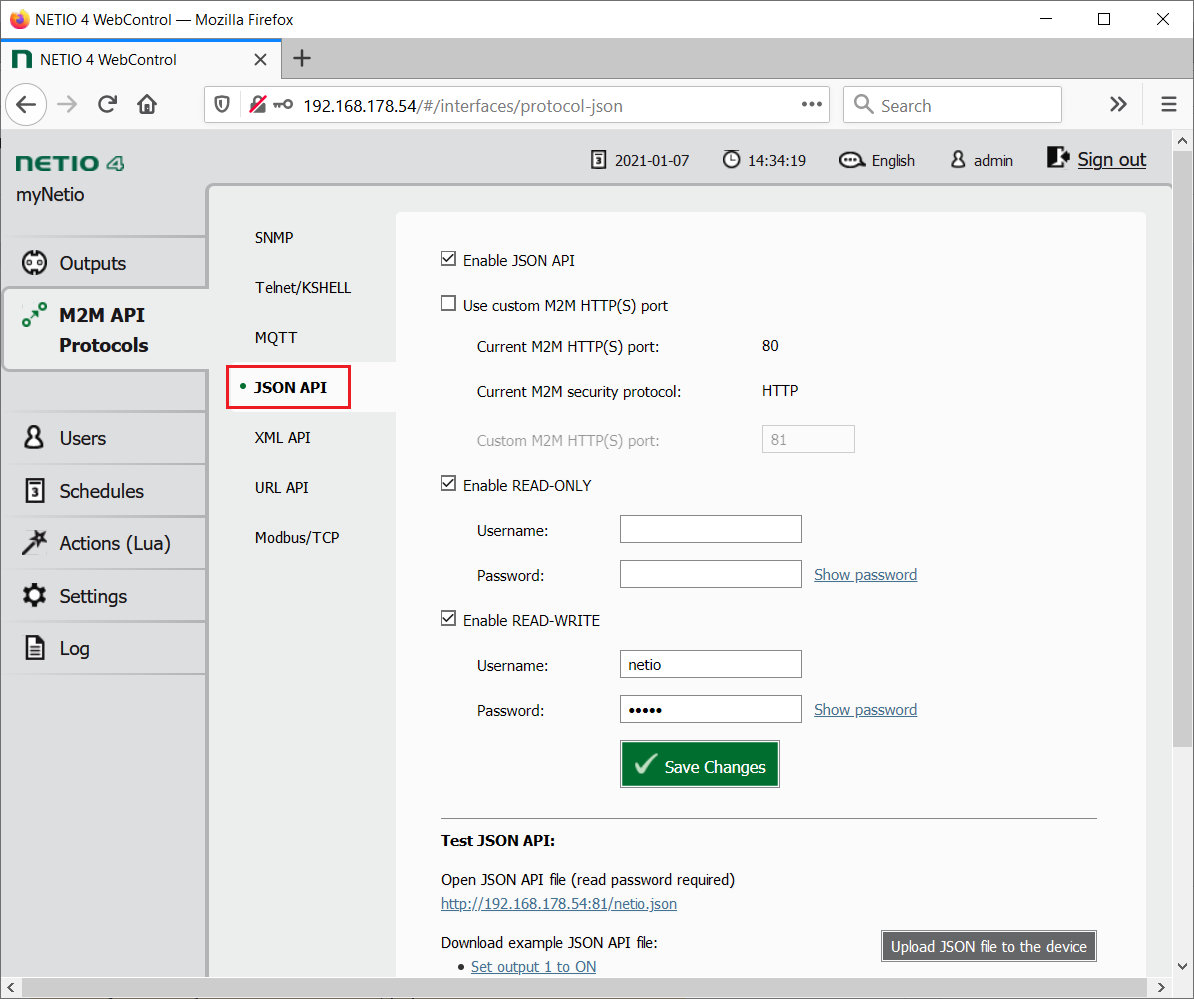Open the page actions three-dot menu
Image resolution: width=1194 pixels, height=999 pixels.
pos(812,104)
